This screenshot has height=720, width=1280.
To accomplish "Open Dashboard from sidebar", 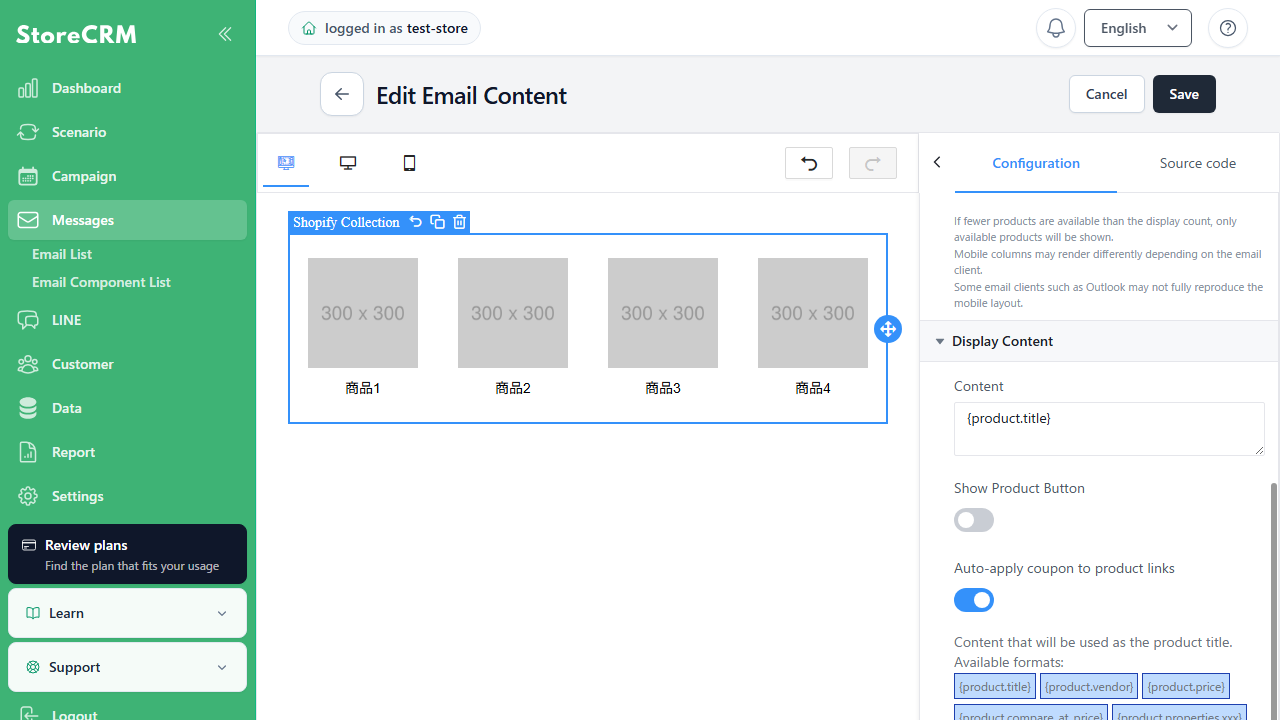I will [127, 88].
